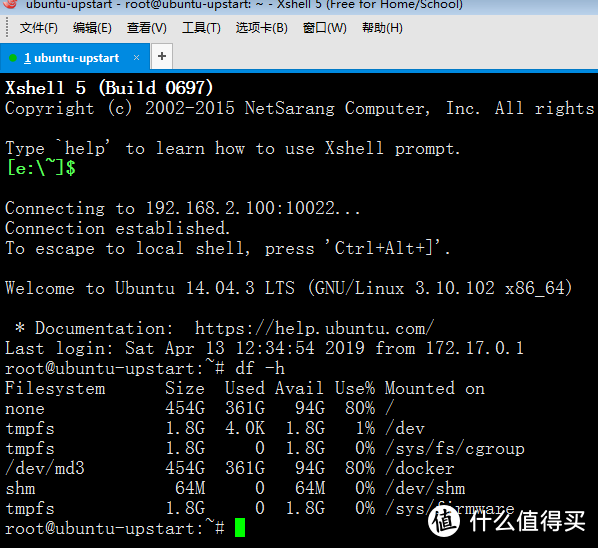Click the '172.17.0.1' last login address
Image resolution: width=598 pixels, height=548 pixels.
click(475, 348)
